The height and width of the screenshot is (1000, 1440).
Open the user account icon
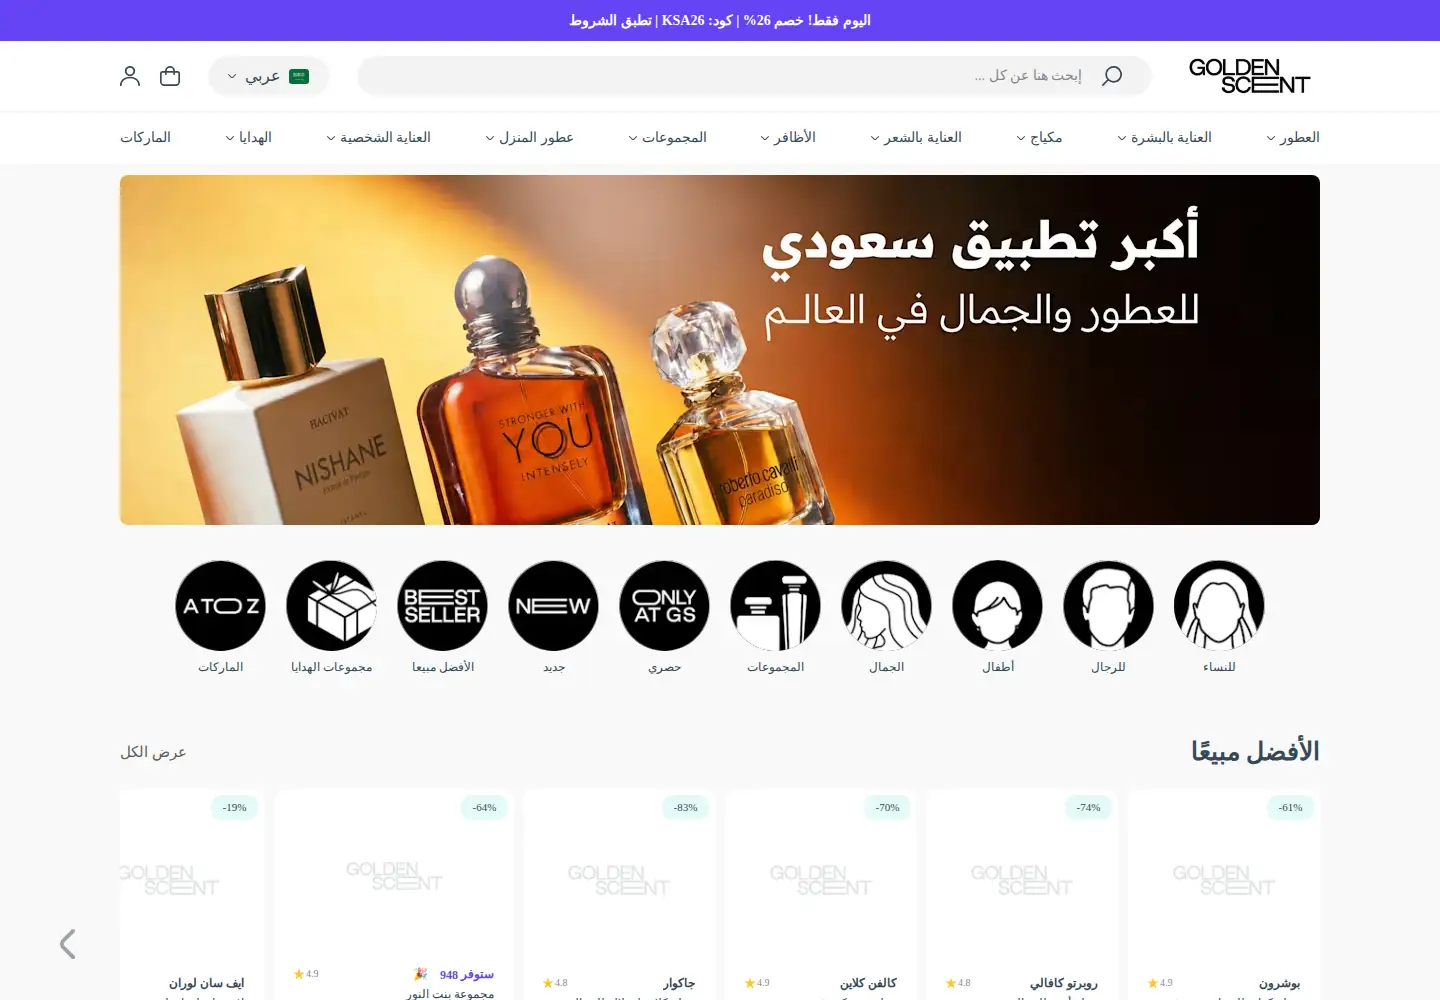click(x=130, y=76)
